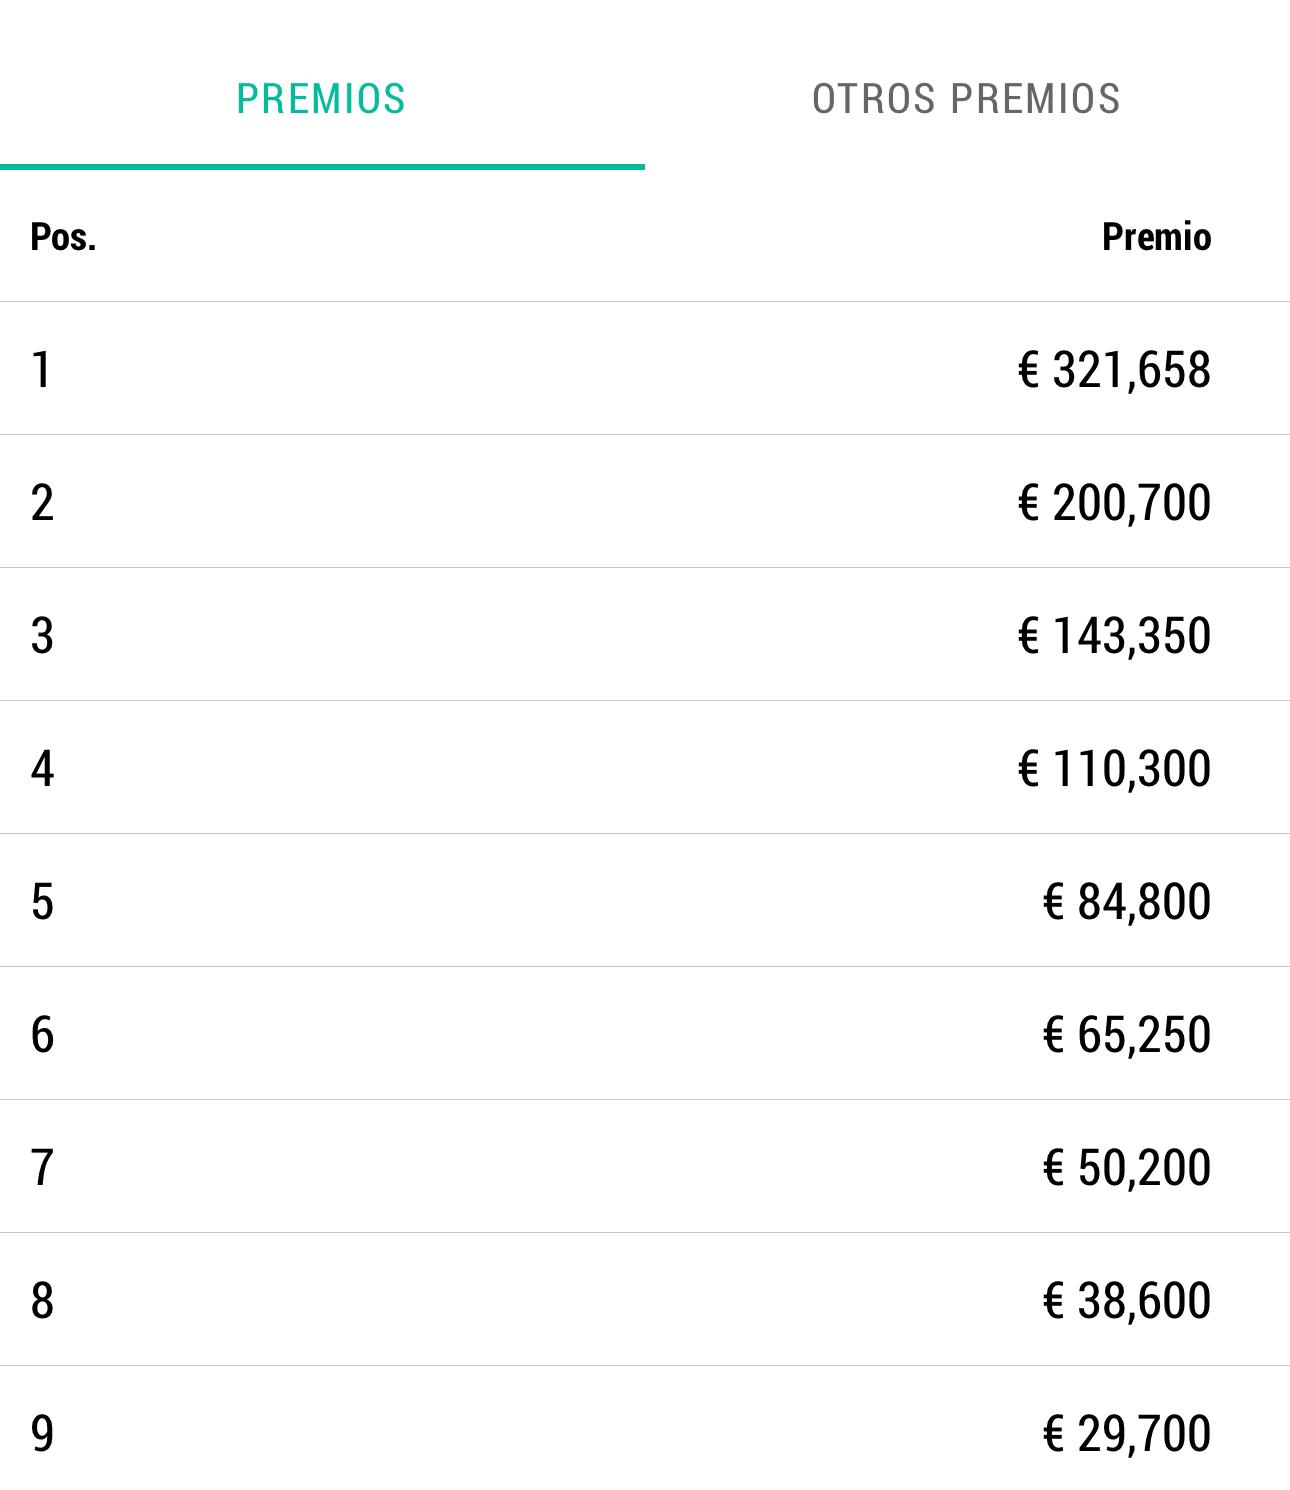Select the row for position 3
Image resolution: width=1290 pixels, height=1490 pixels.
[x=645, y=634]
